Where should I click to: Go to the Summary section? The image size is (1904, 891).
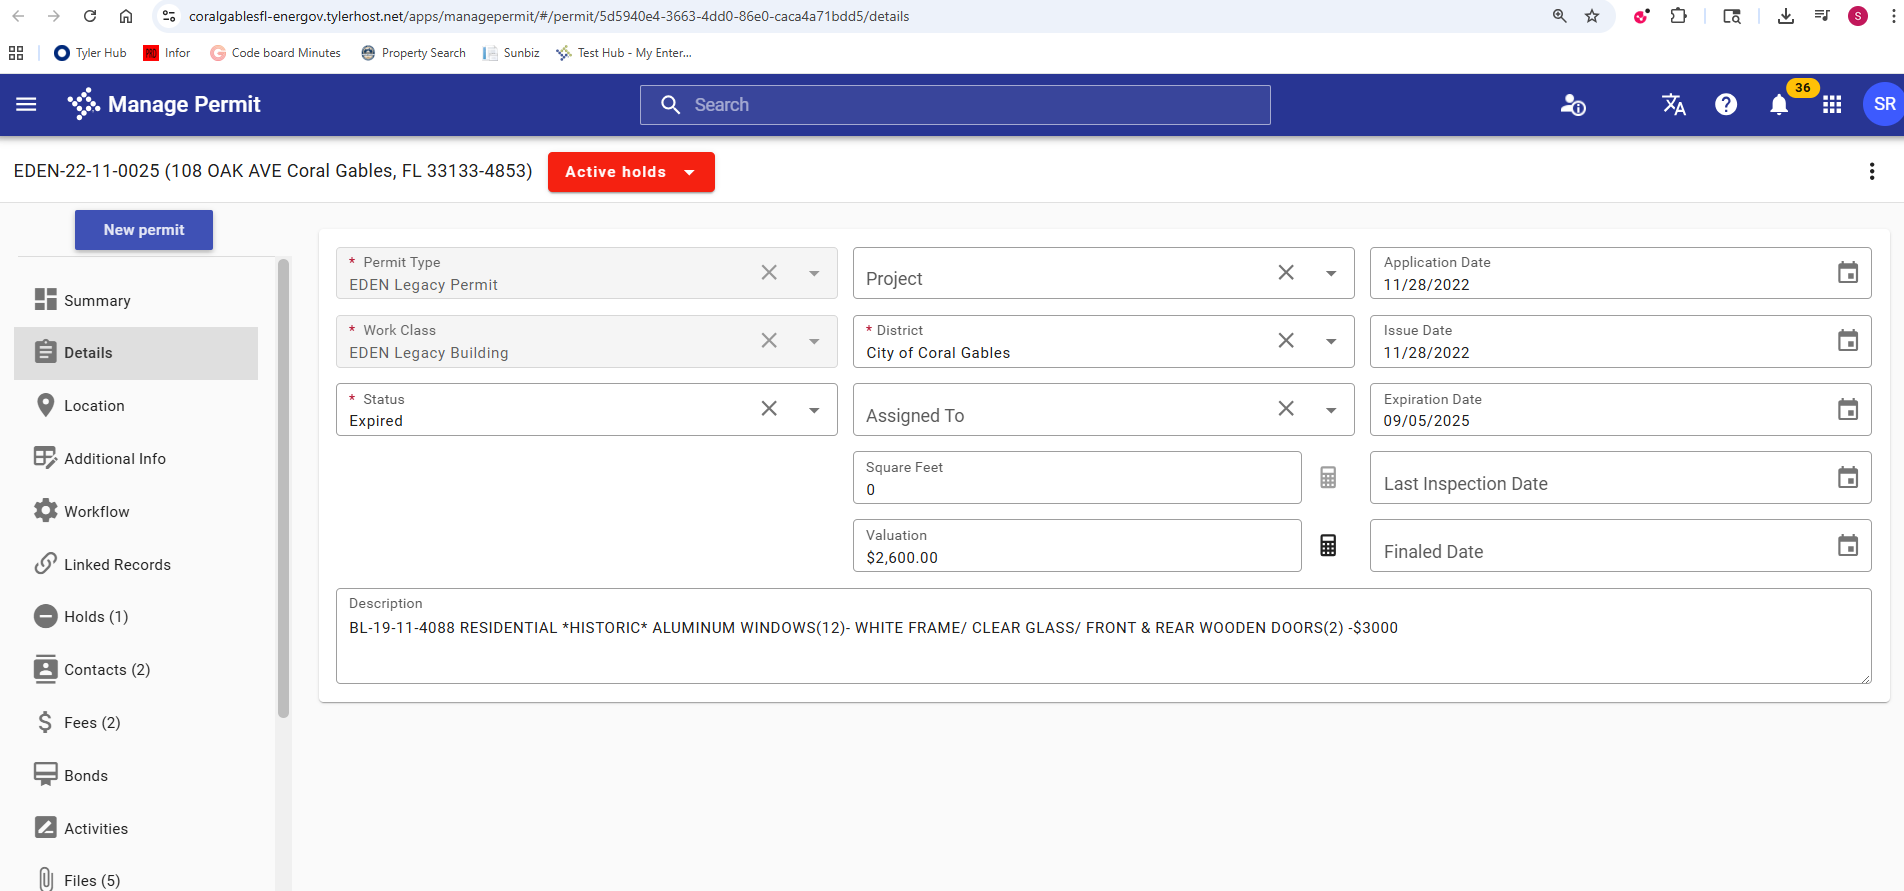point(97,301)
